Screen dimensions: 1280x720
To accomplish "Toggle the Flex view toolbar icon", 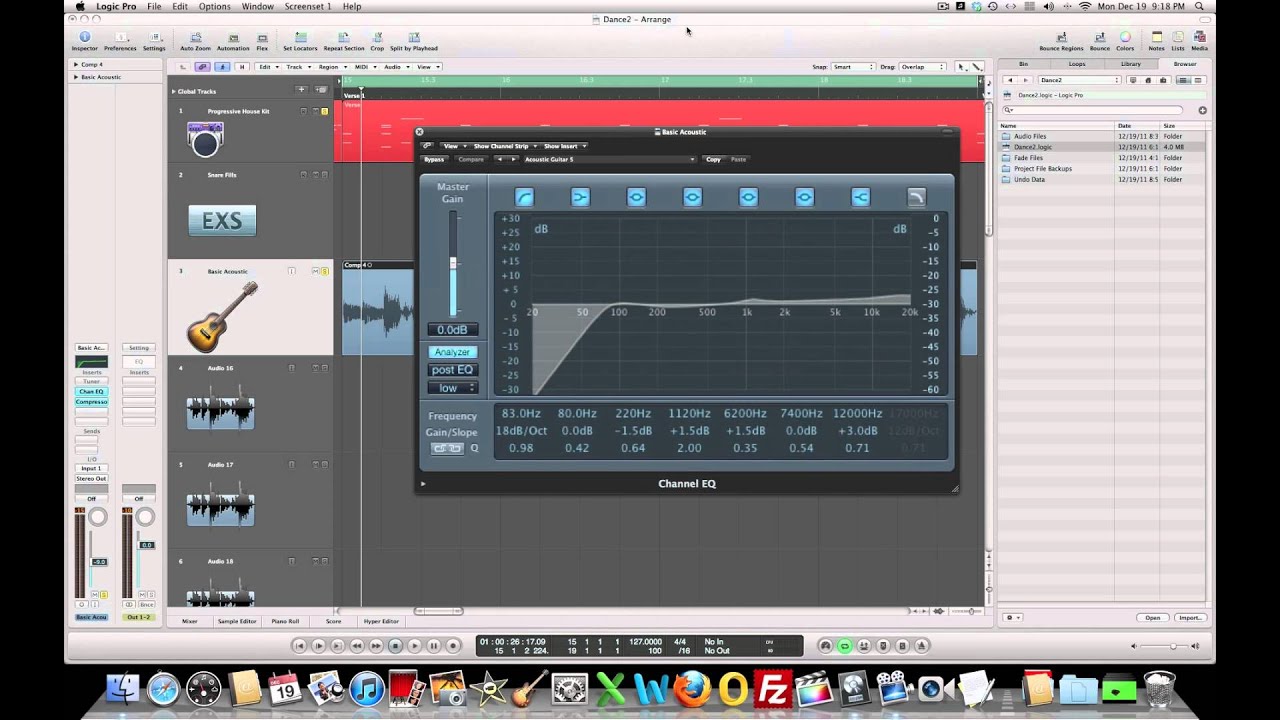I will (x=262, y=40).
